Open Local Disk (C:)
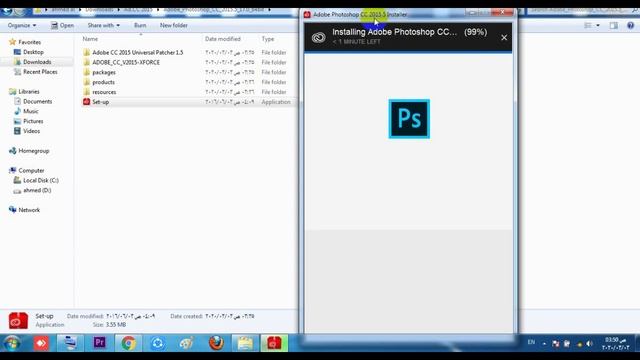Image resolution: width=640 pixels, height=360 pixels. (41, 180)
